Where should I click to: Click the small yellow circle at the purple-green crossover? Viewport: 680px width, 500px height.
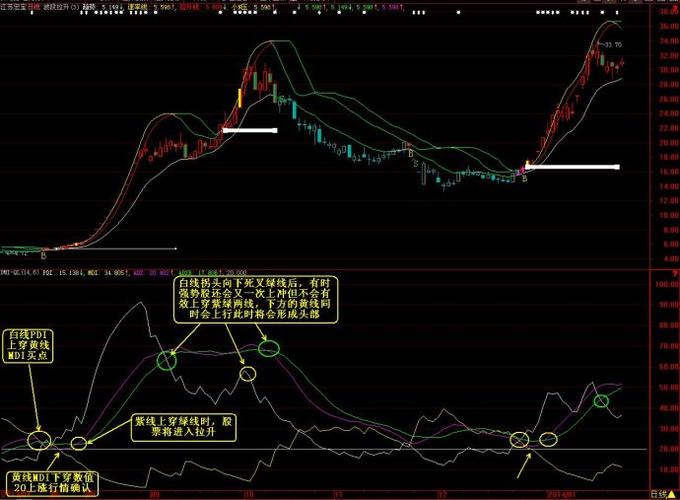tap(78, 443)
